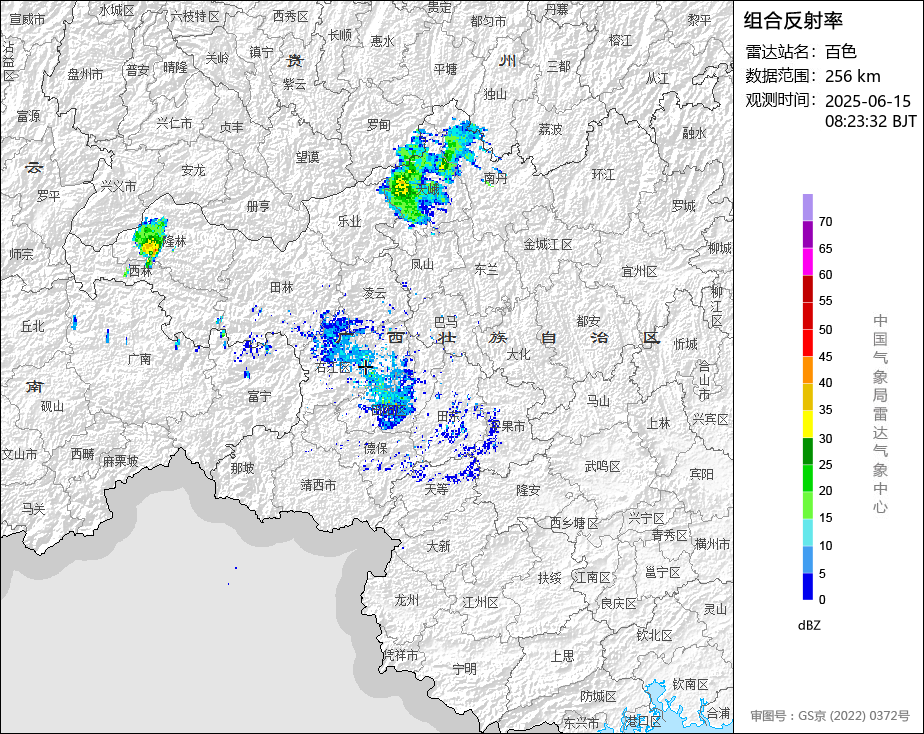Click the 兴义市 map label
This screenshot has width=924, height=734.
(x=118, y=186)
